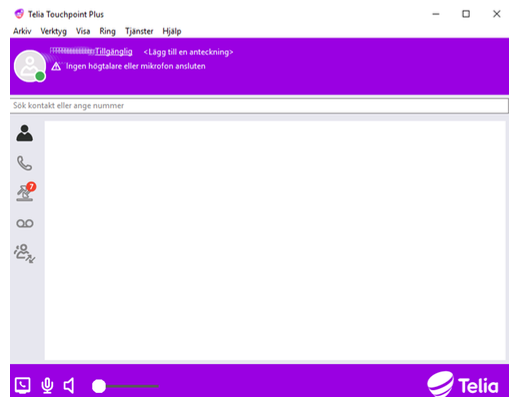Open the Tjänster menu
Screen dimensions: 520x413
click(139, 31)
